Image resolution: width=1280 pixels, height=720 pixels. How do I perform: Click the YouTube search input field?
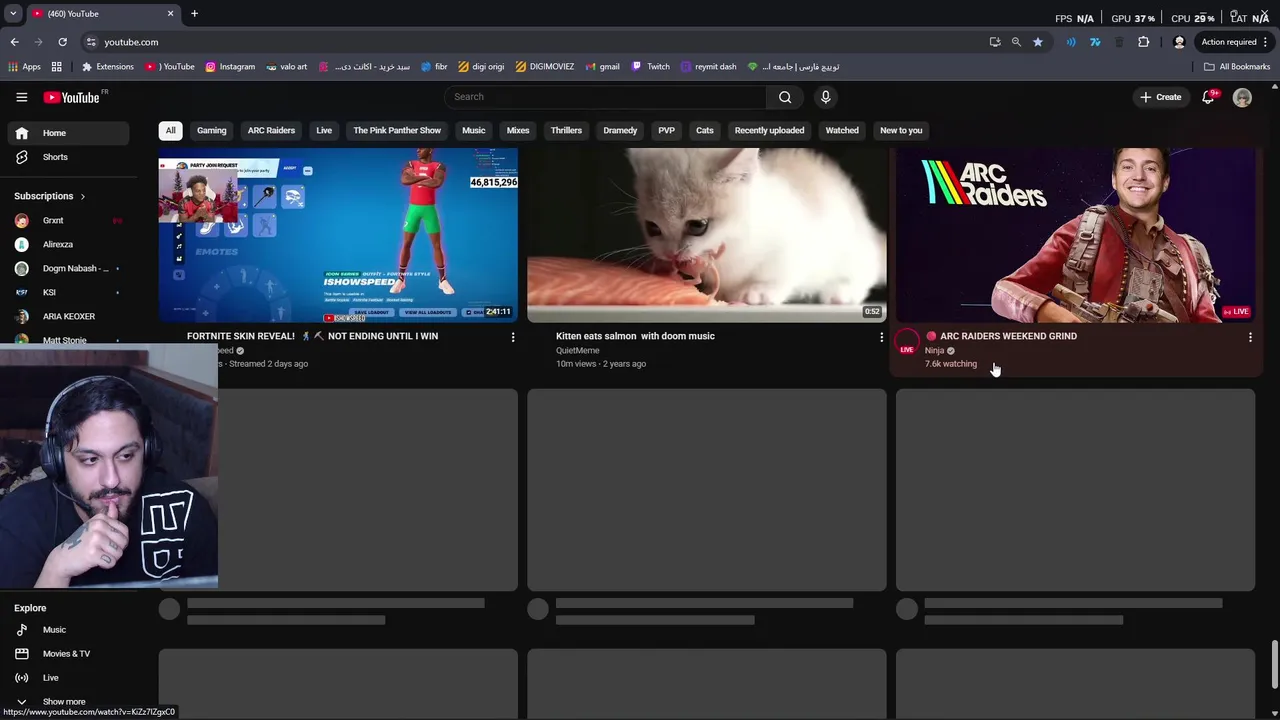pos(606,97)
